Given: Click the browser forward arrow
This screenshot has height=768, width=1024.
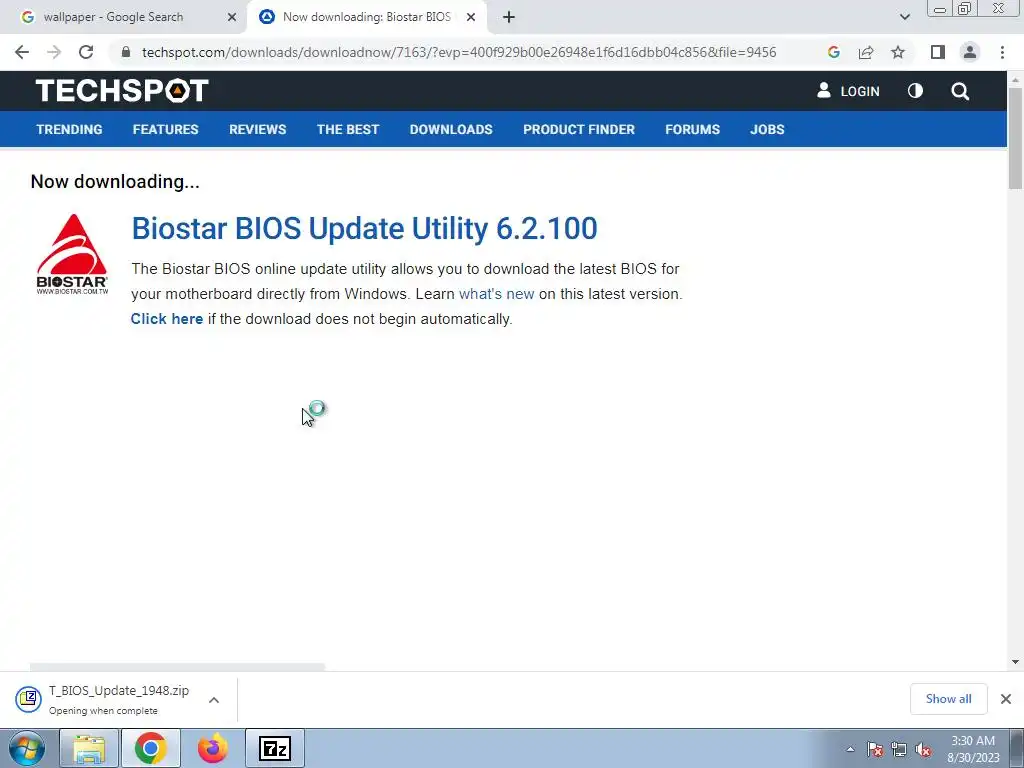Looking at the screenshot, I should point(54,52).
